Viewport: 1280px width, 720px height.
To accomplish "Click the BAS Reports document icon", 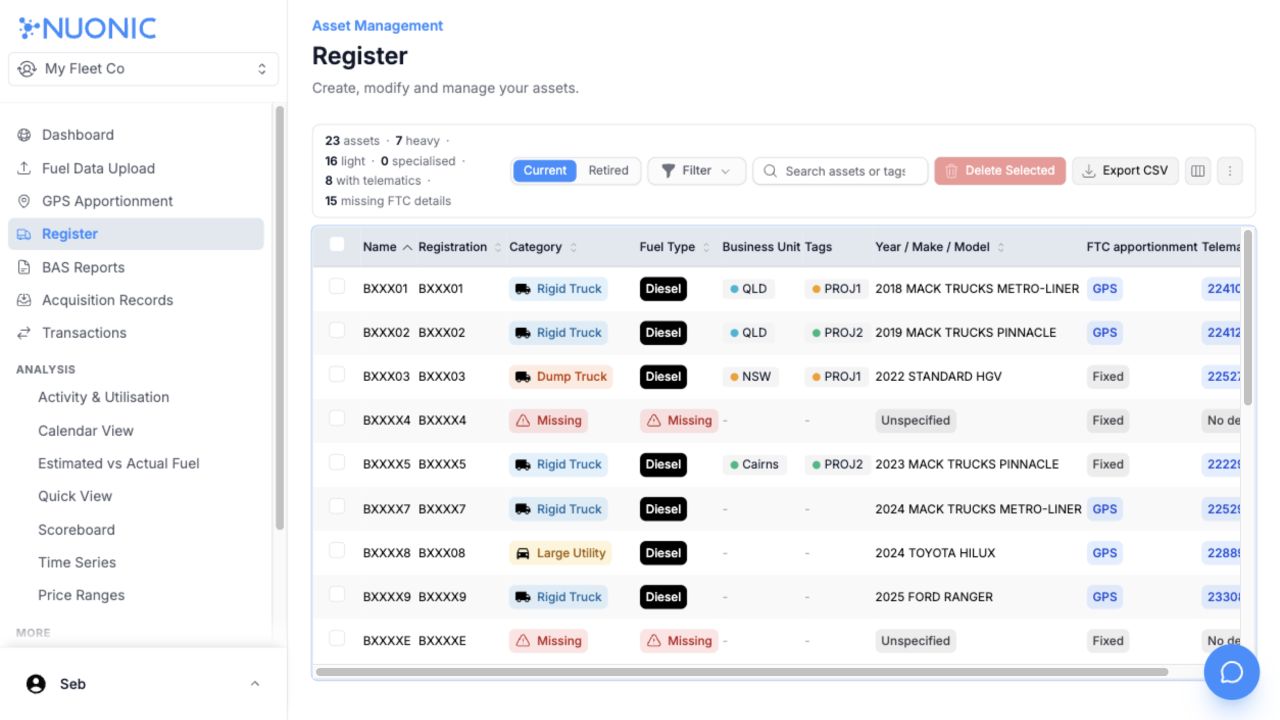I will (x=24, y=267).
